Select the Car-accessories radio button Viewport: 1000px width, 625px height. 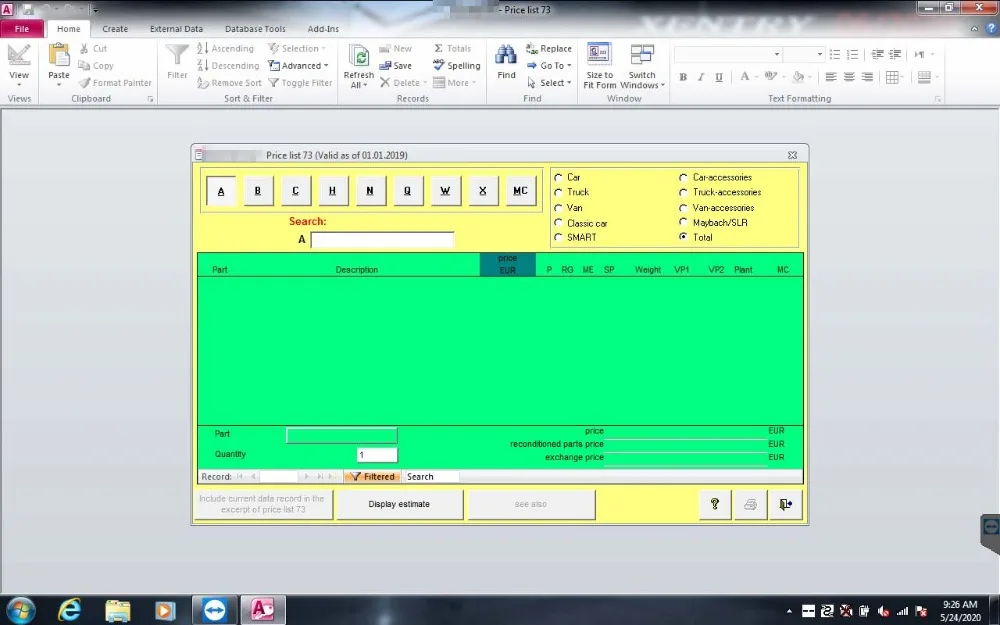[683, 177]
